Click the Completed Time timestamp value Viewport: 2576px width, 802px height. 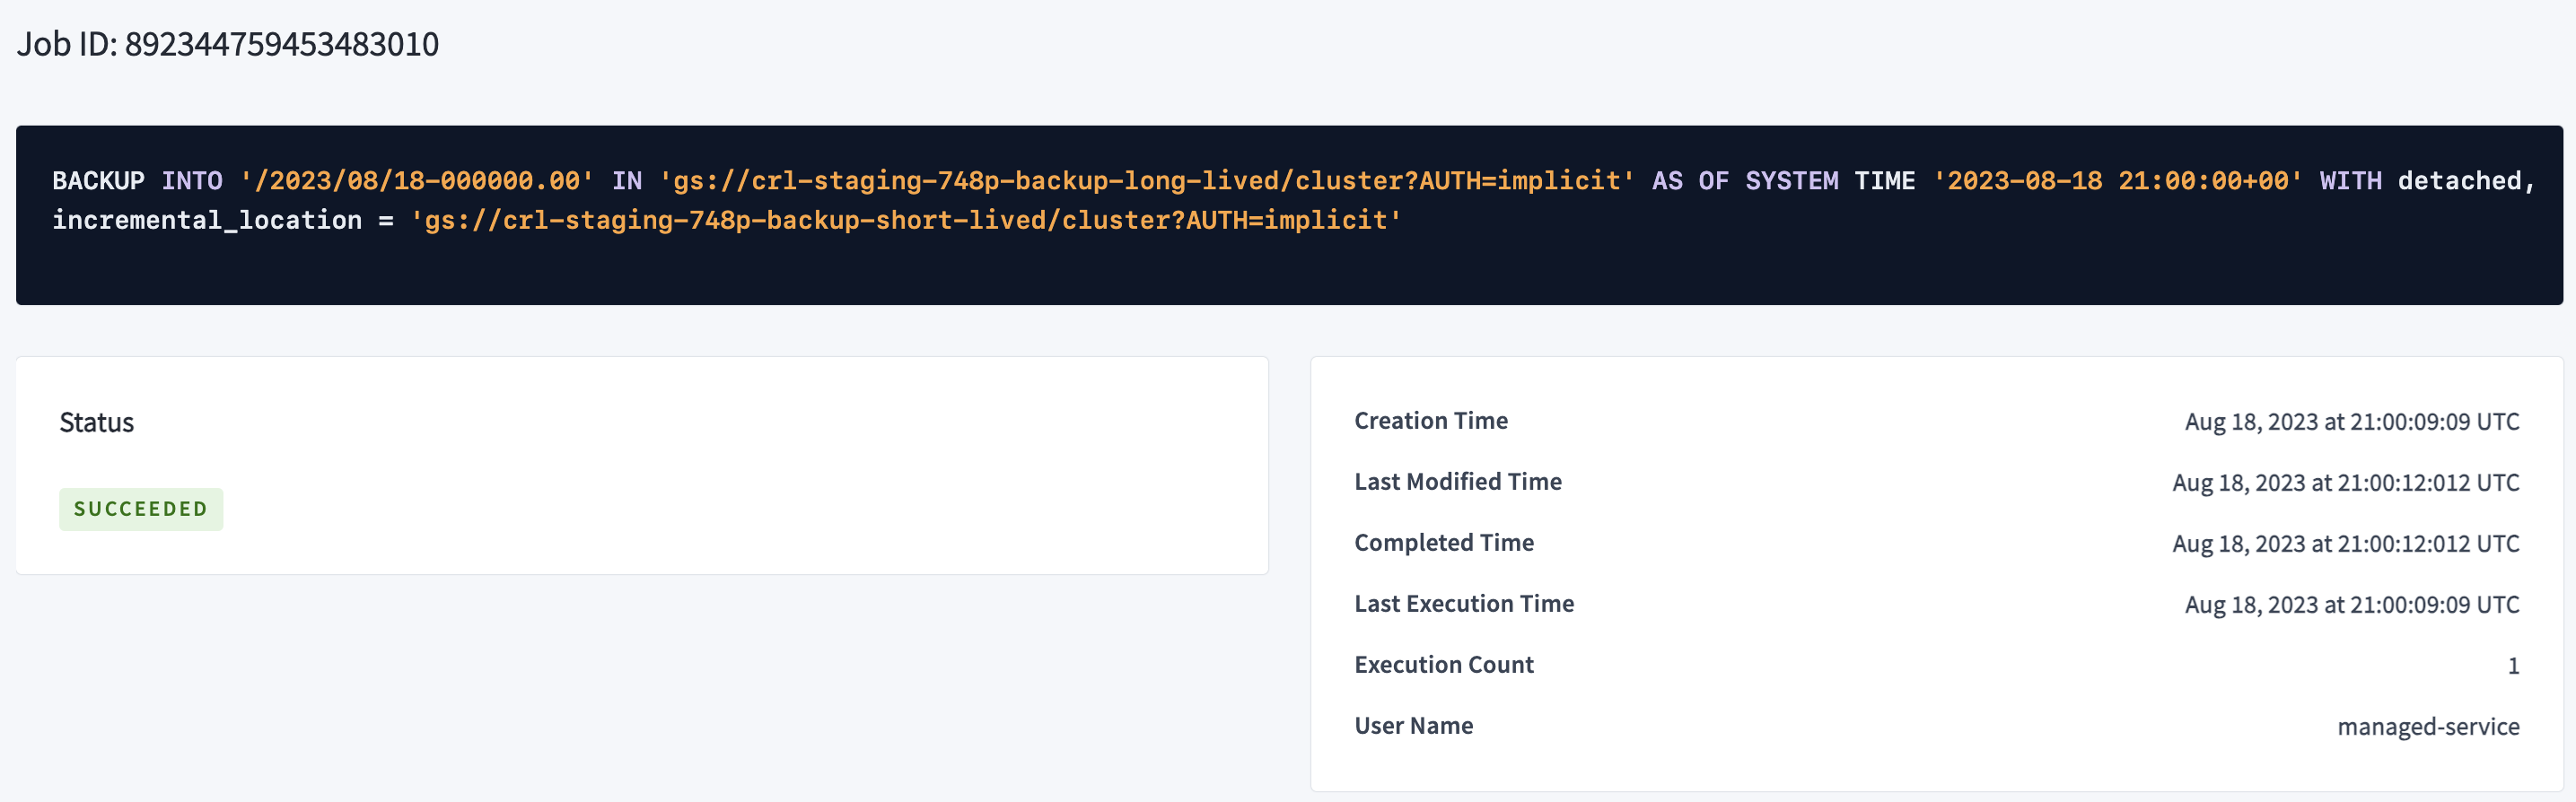click(x=2345, y=544)
